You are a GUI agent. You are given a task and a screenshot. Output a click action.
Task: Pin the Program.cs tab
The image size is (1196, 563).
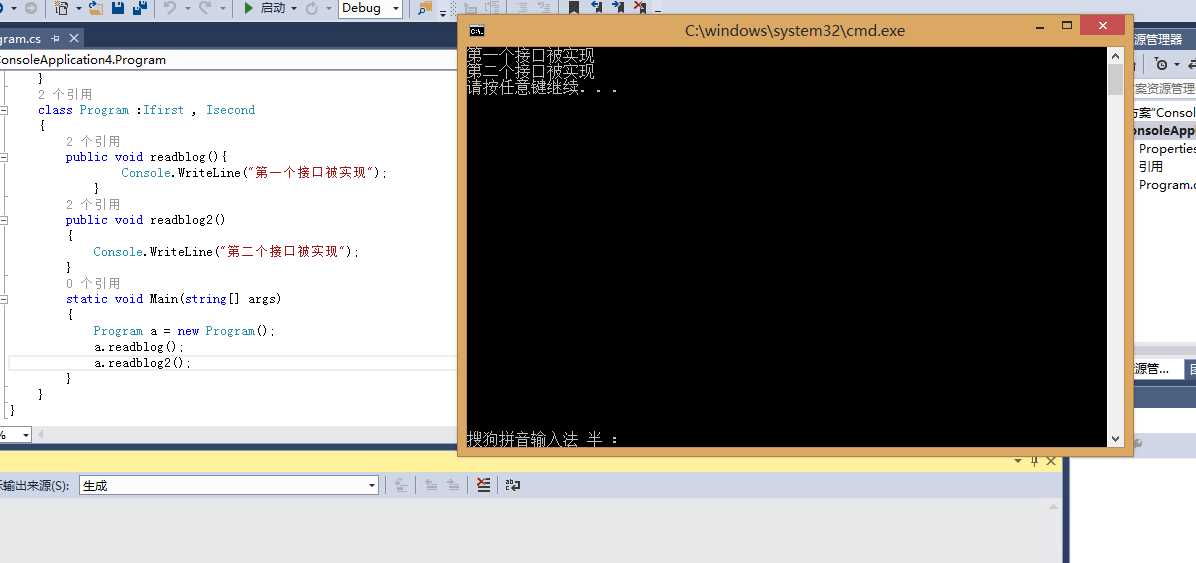[x=56, y=38]
